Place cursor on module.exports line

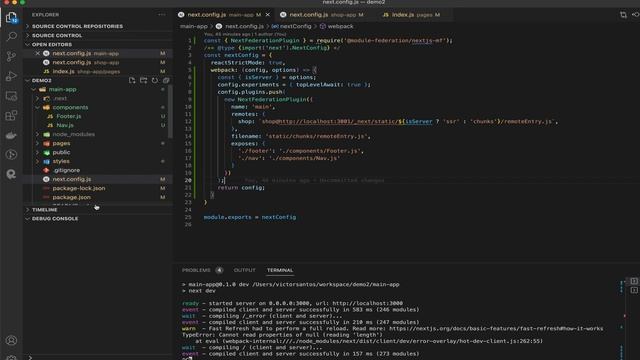coord(250,217)
